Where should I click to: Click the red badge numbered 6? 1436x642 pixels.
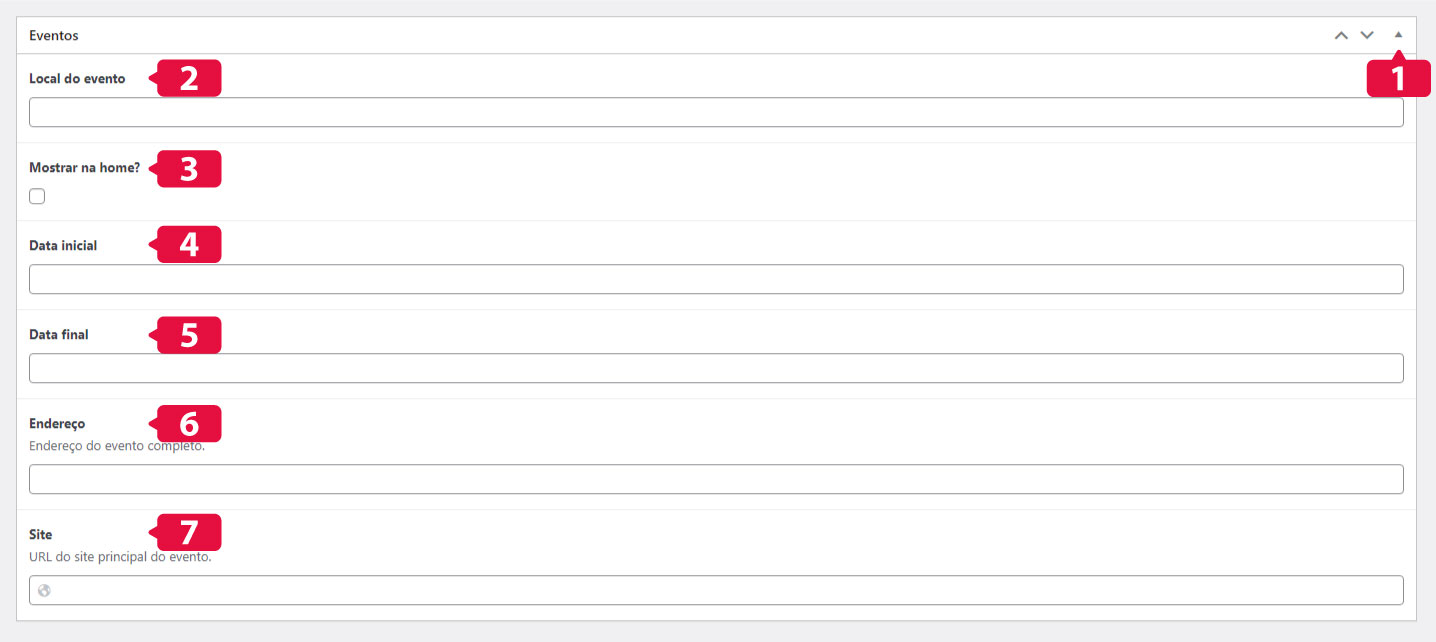click(187, 424)
